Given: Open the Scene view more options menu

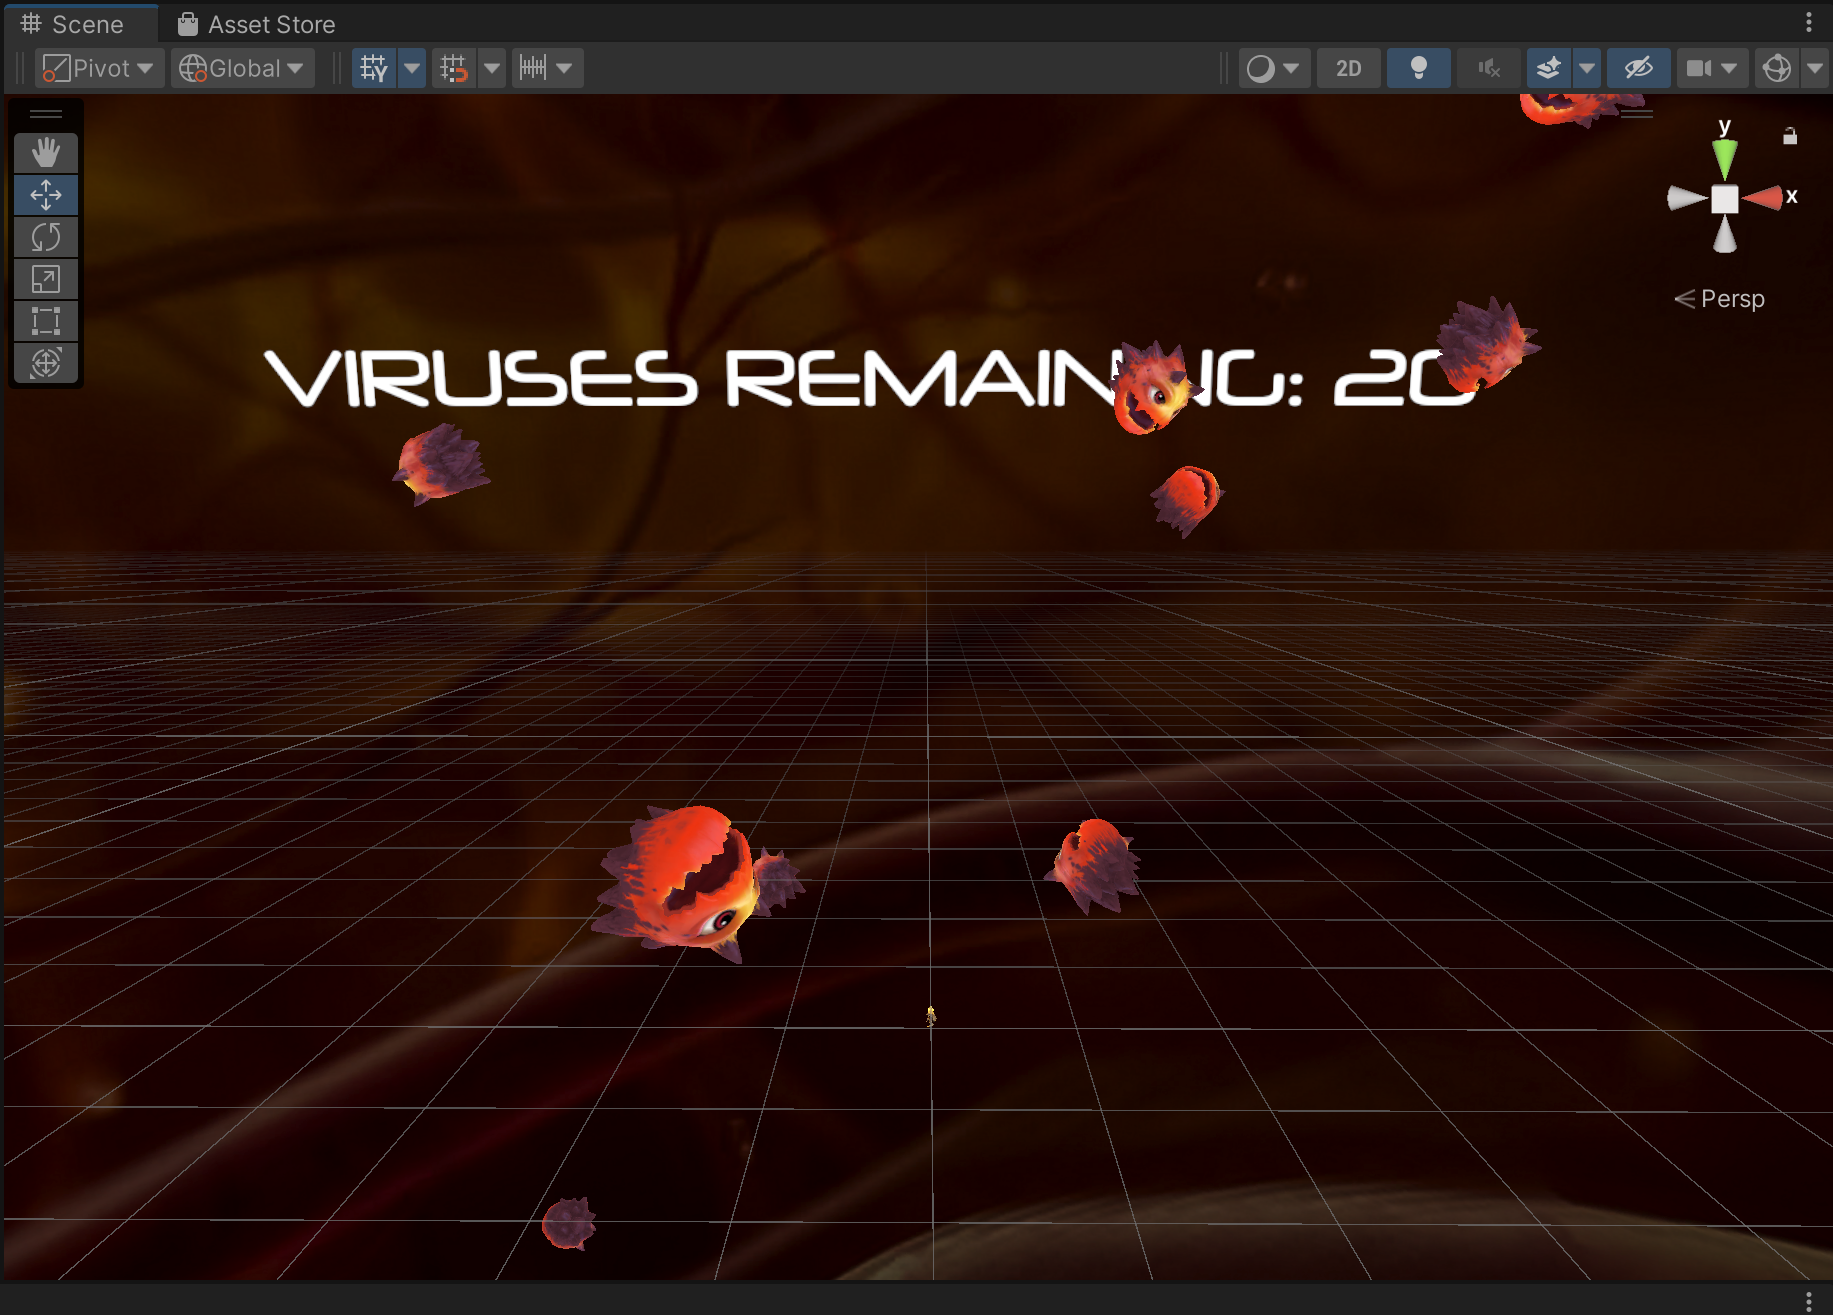Looking at the screenshot, I should coord(1809,22).
